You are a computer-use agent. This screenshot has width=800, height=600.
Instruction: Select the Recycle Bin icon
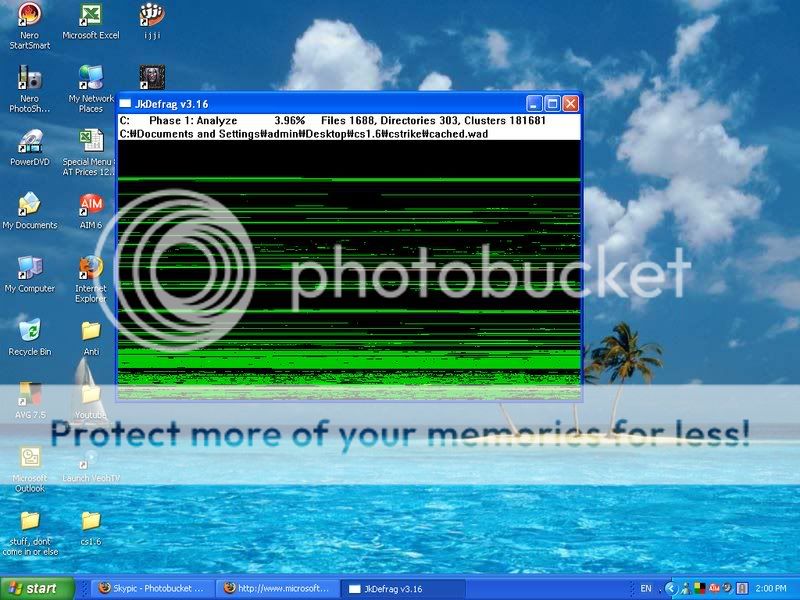[x=30, y=338]
